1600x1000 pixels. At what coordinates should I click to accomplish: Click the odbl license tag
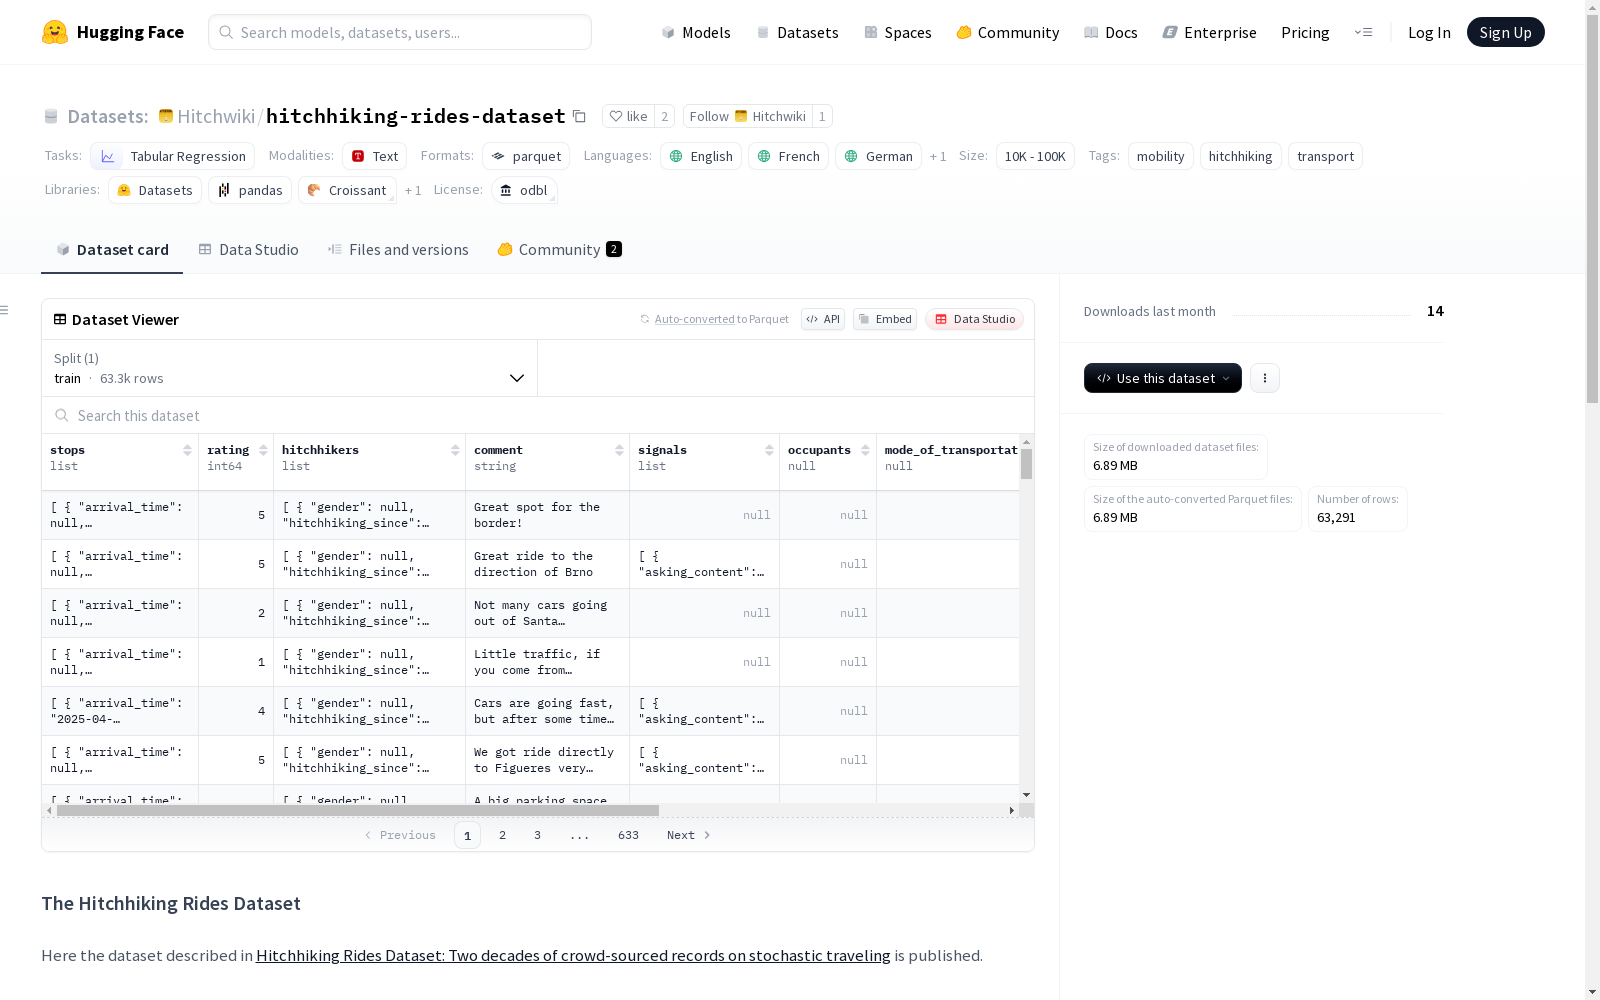tap(524, 190)
